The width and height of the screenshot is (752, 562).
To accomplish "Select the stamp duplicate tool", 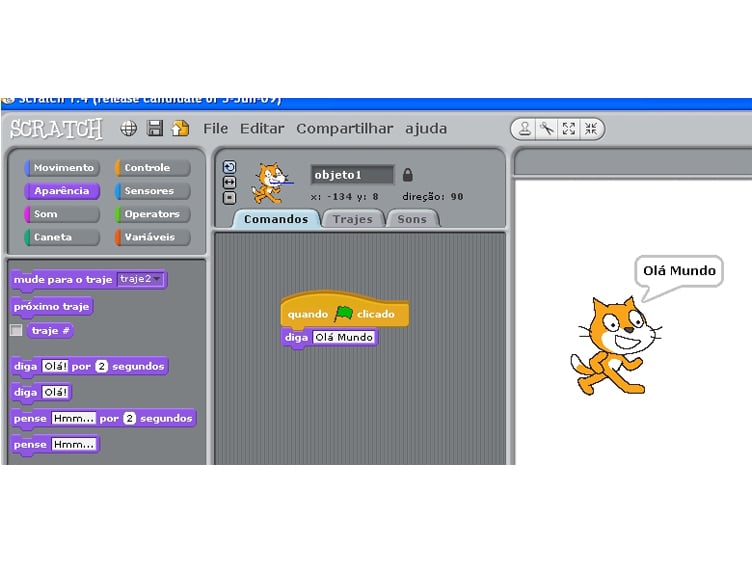I will pos(525,129).
